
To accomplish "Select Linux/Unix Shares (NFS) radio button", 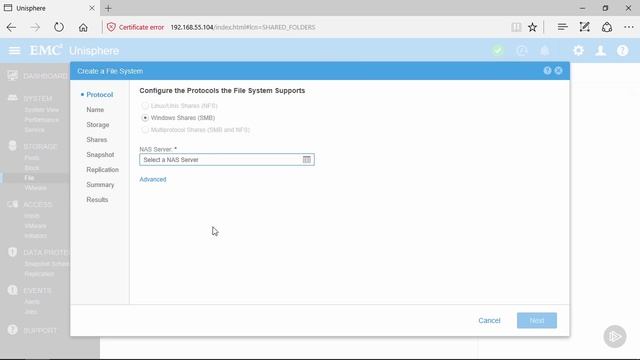I will 145,106.
